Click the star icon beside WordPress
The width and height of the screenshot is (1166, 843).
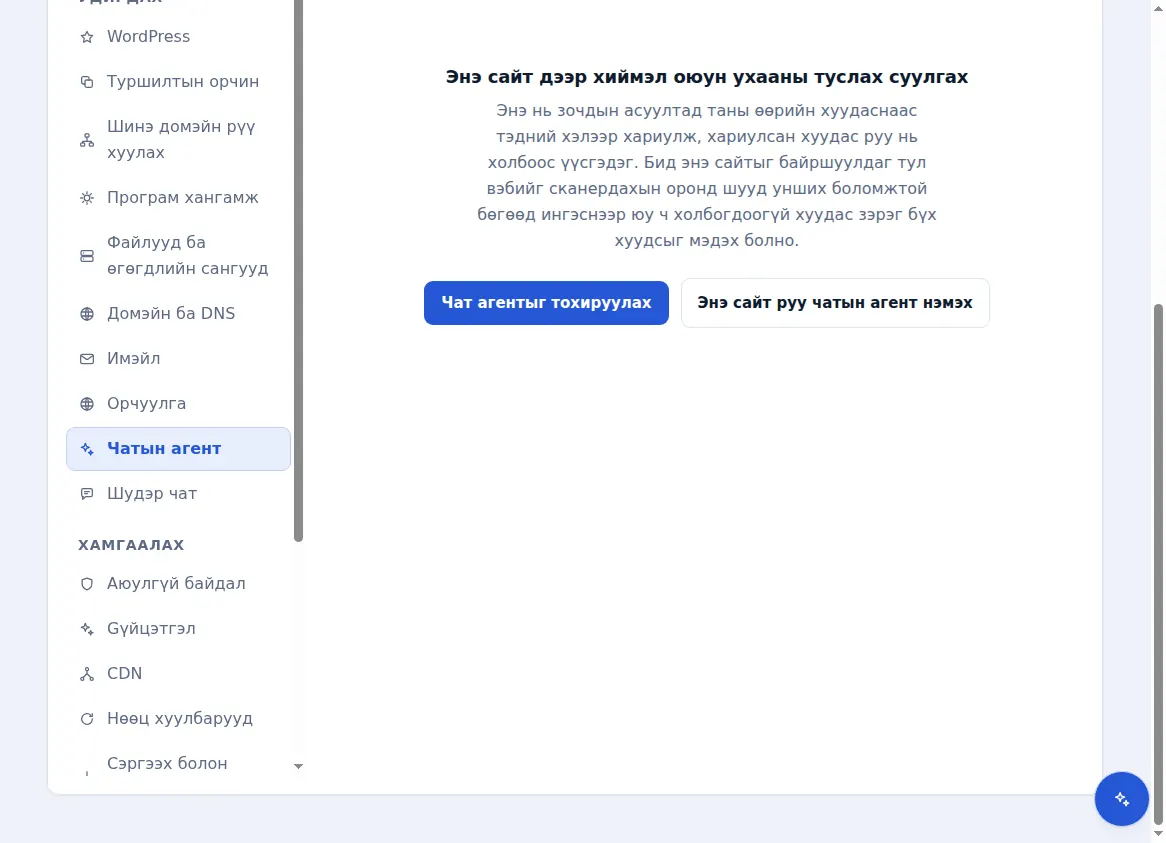click(87, 37)
